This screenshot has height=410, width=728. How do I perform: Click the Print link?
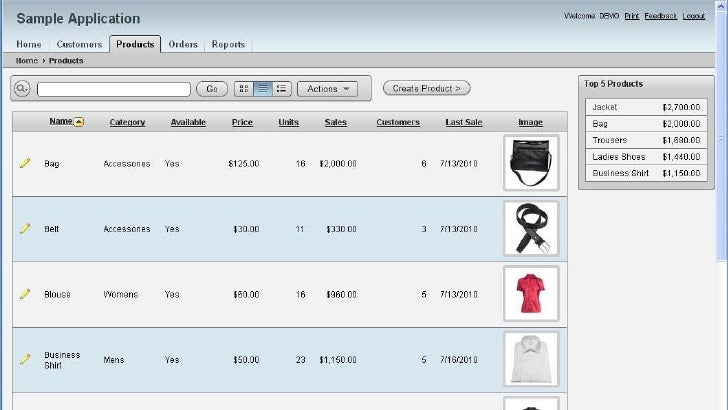[x=631, y=16]
